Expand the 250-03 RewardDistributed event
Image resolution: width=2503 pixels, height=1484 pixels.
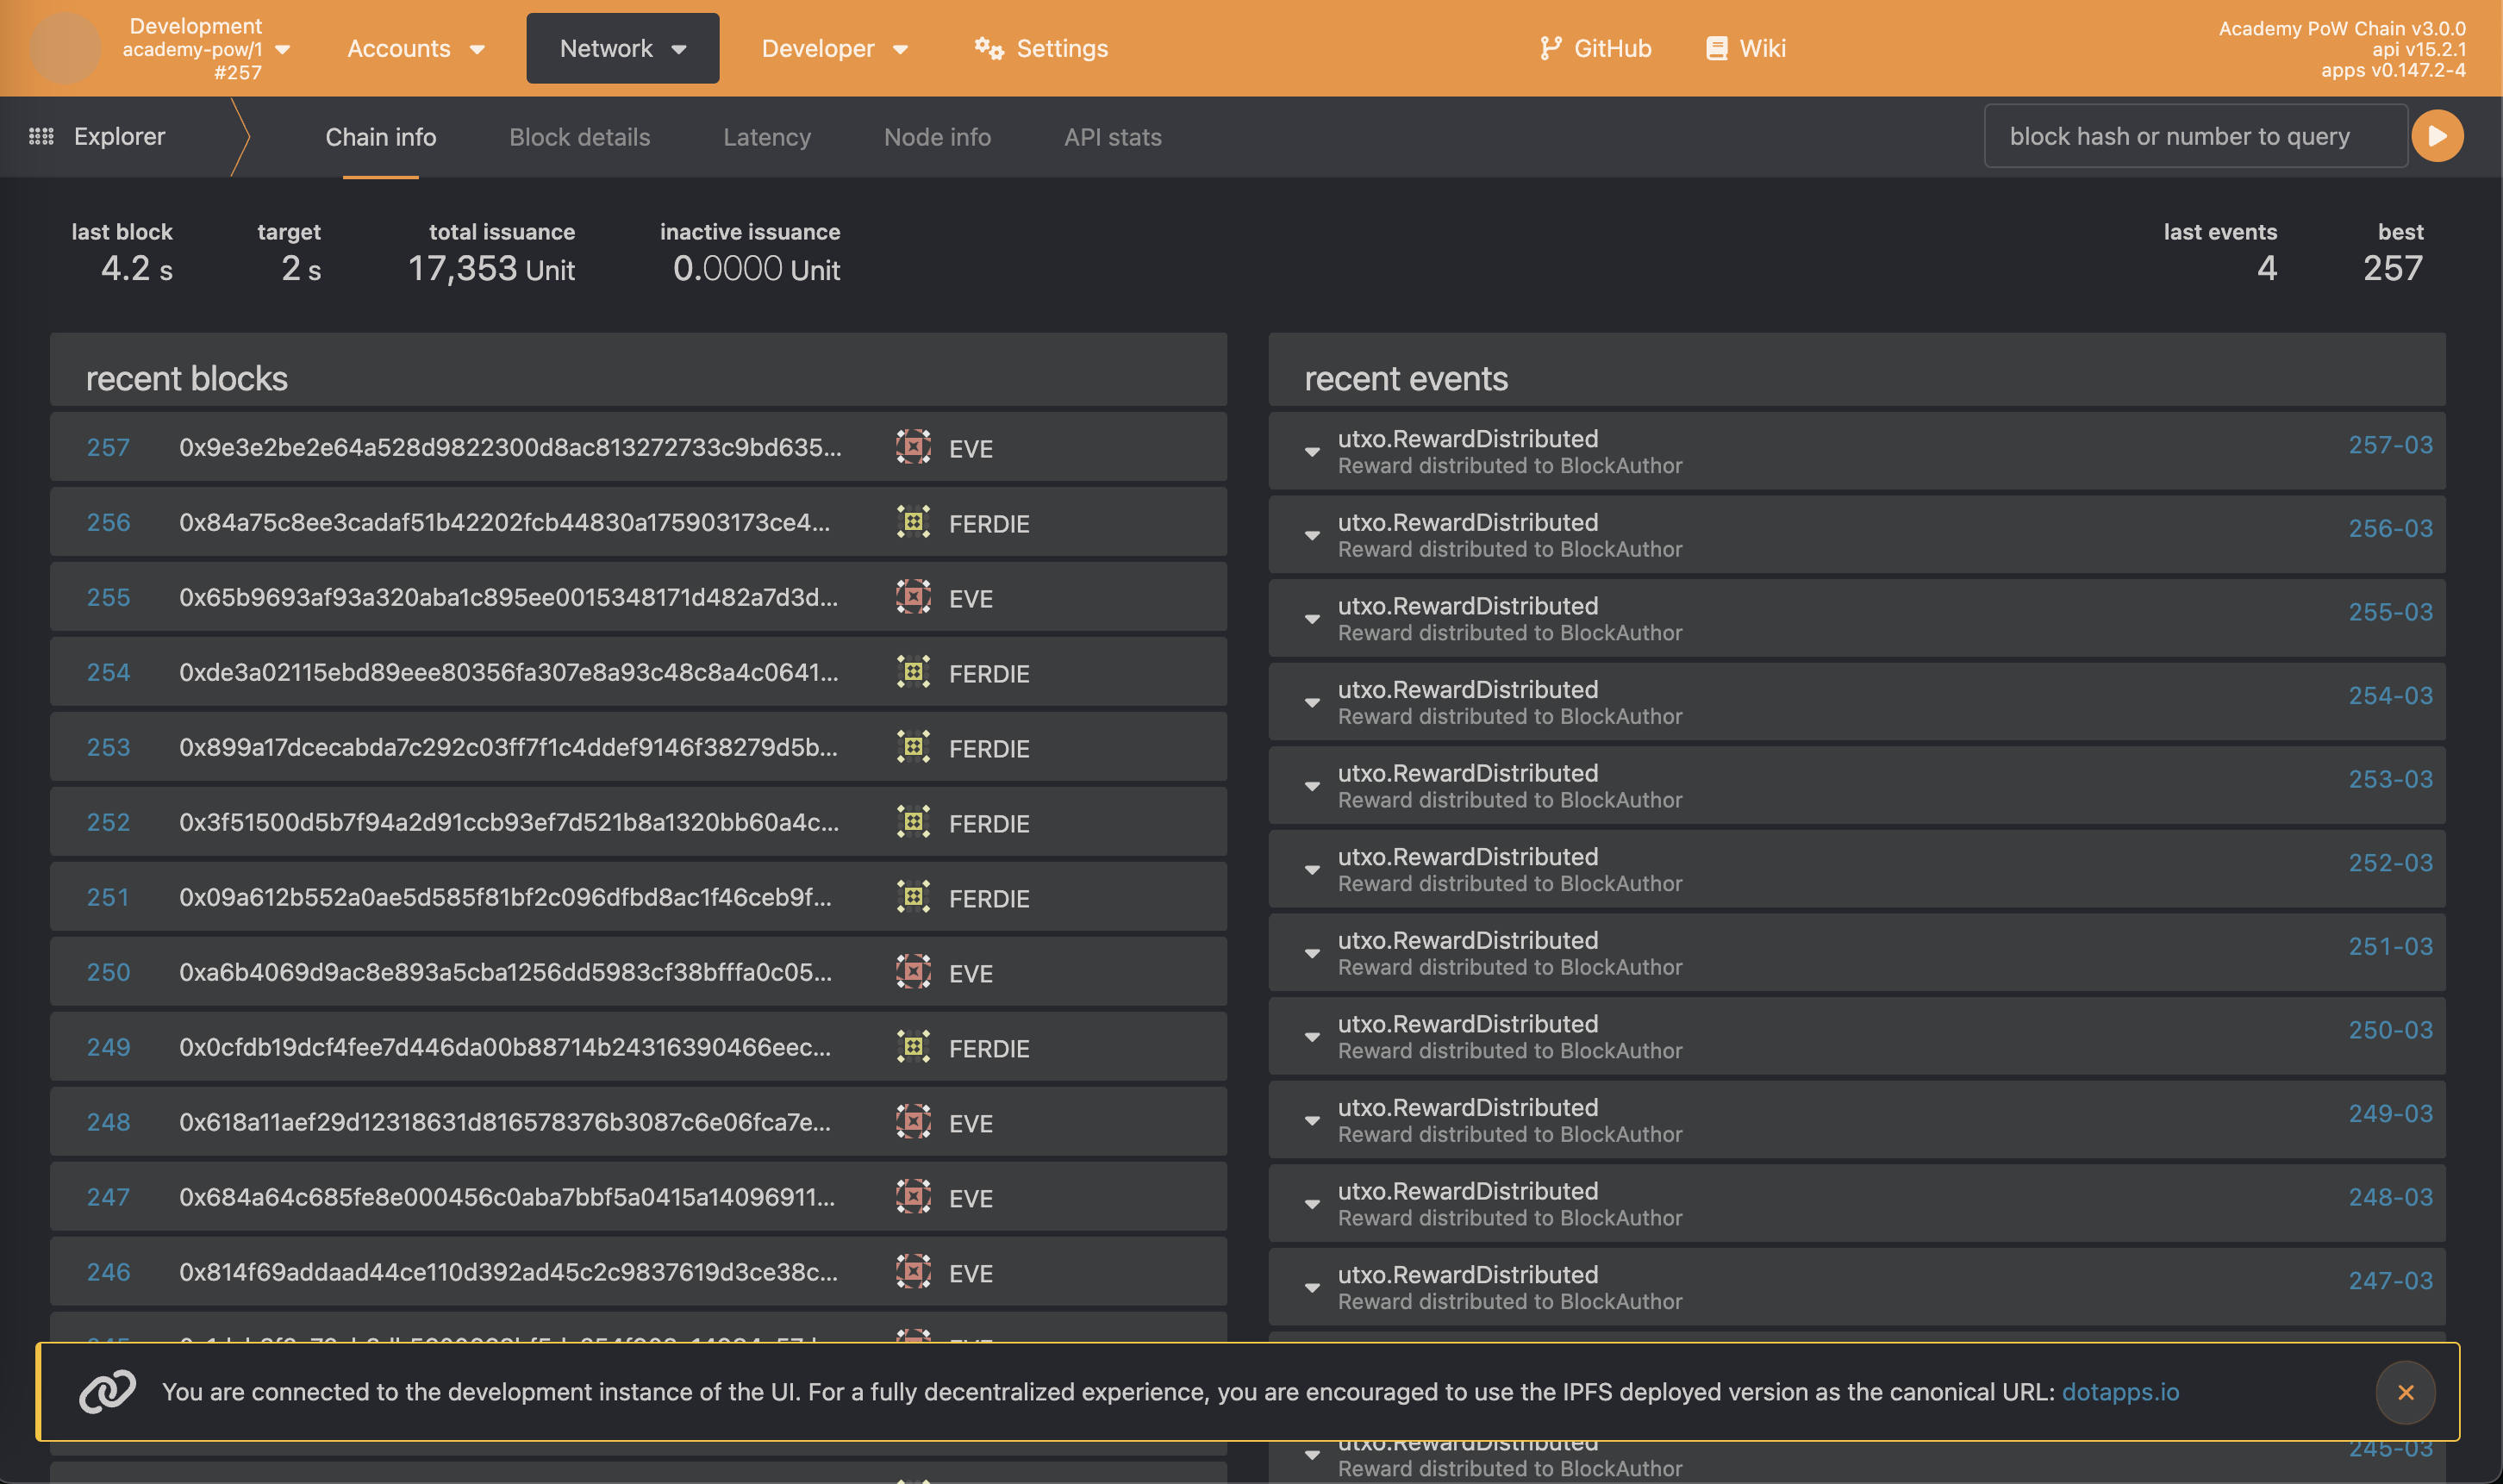pyautogui.click(x=1312, y=1037)
